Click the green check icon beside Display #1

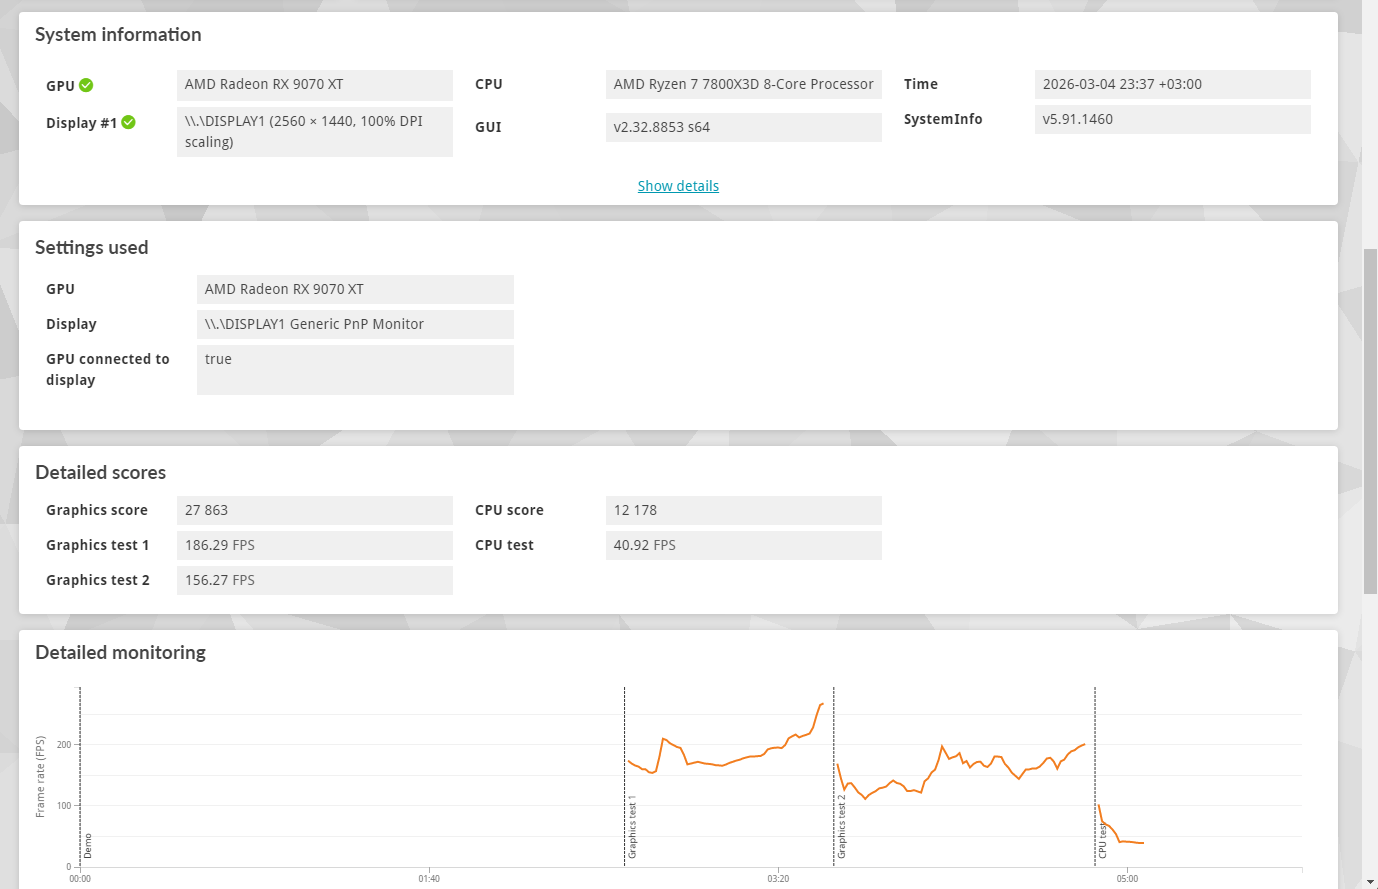[x=128, y=122]
